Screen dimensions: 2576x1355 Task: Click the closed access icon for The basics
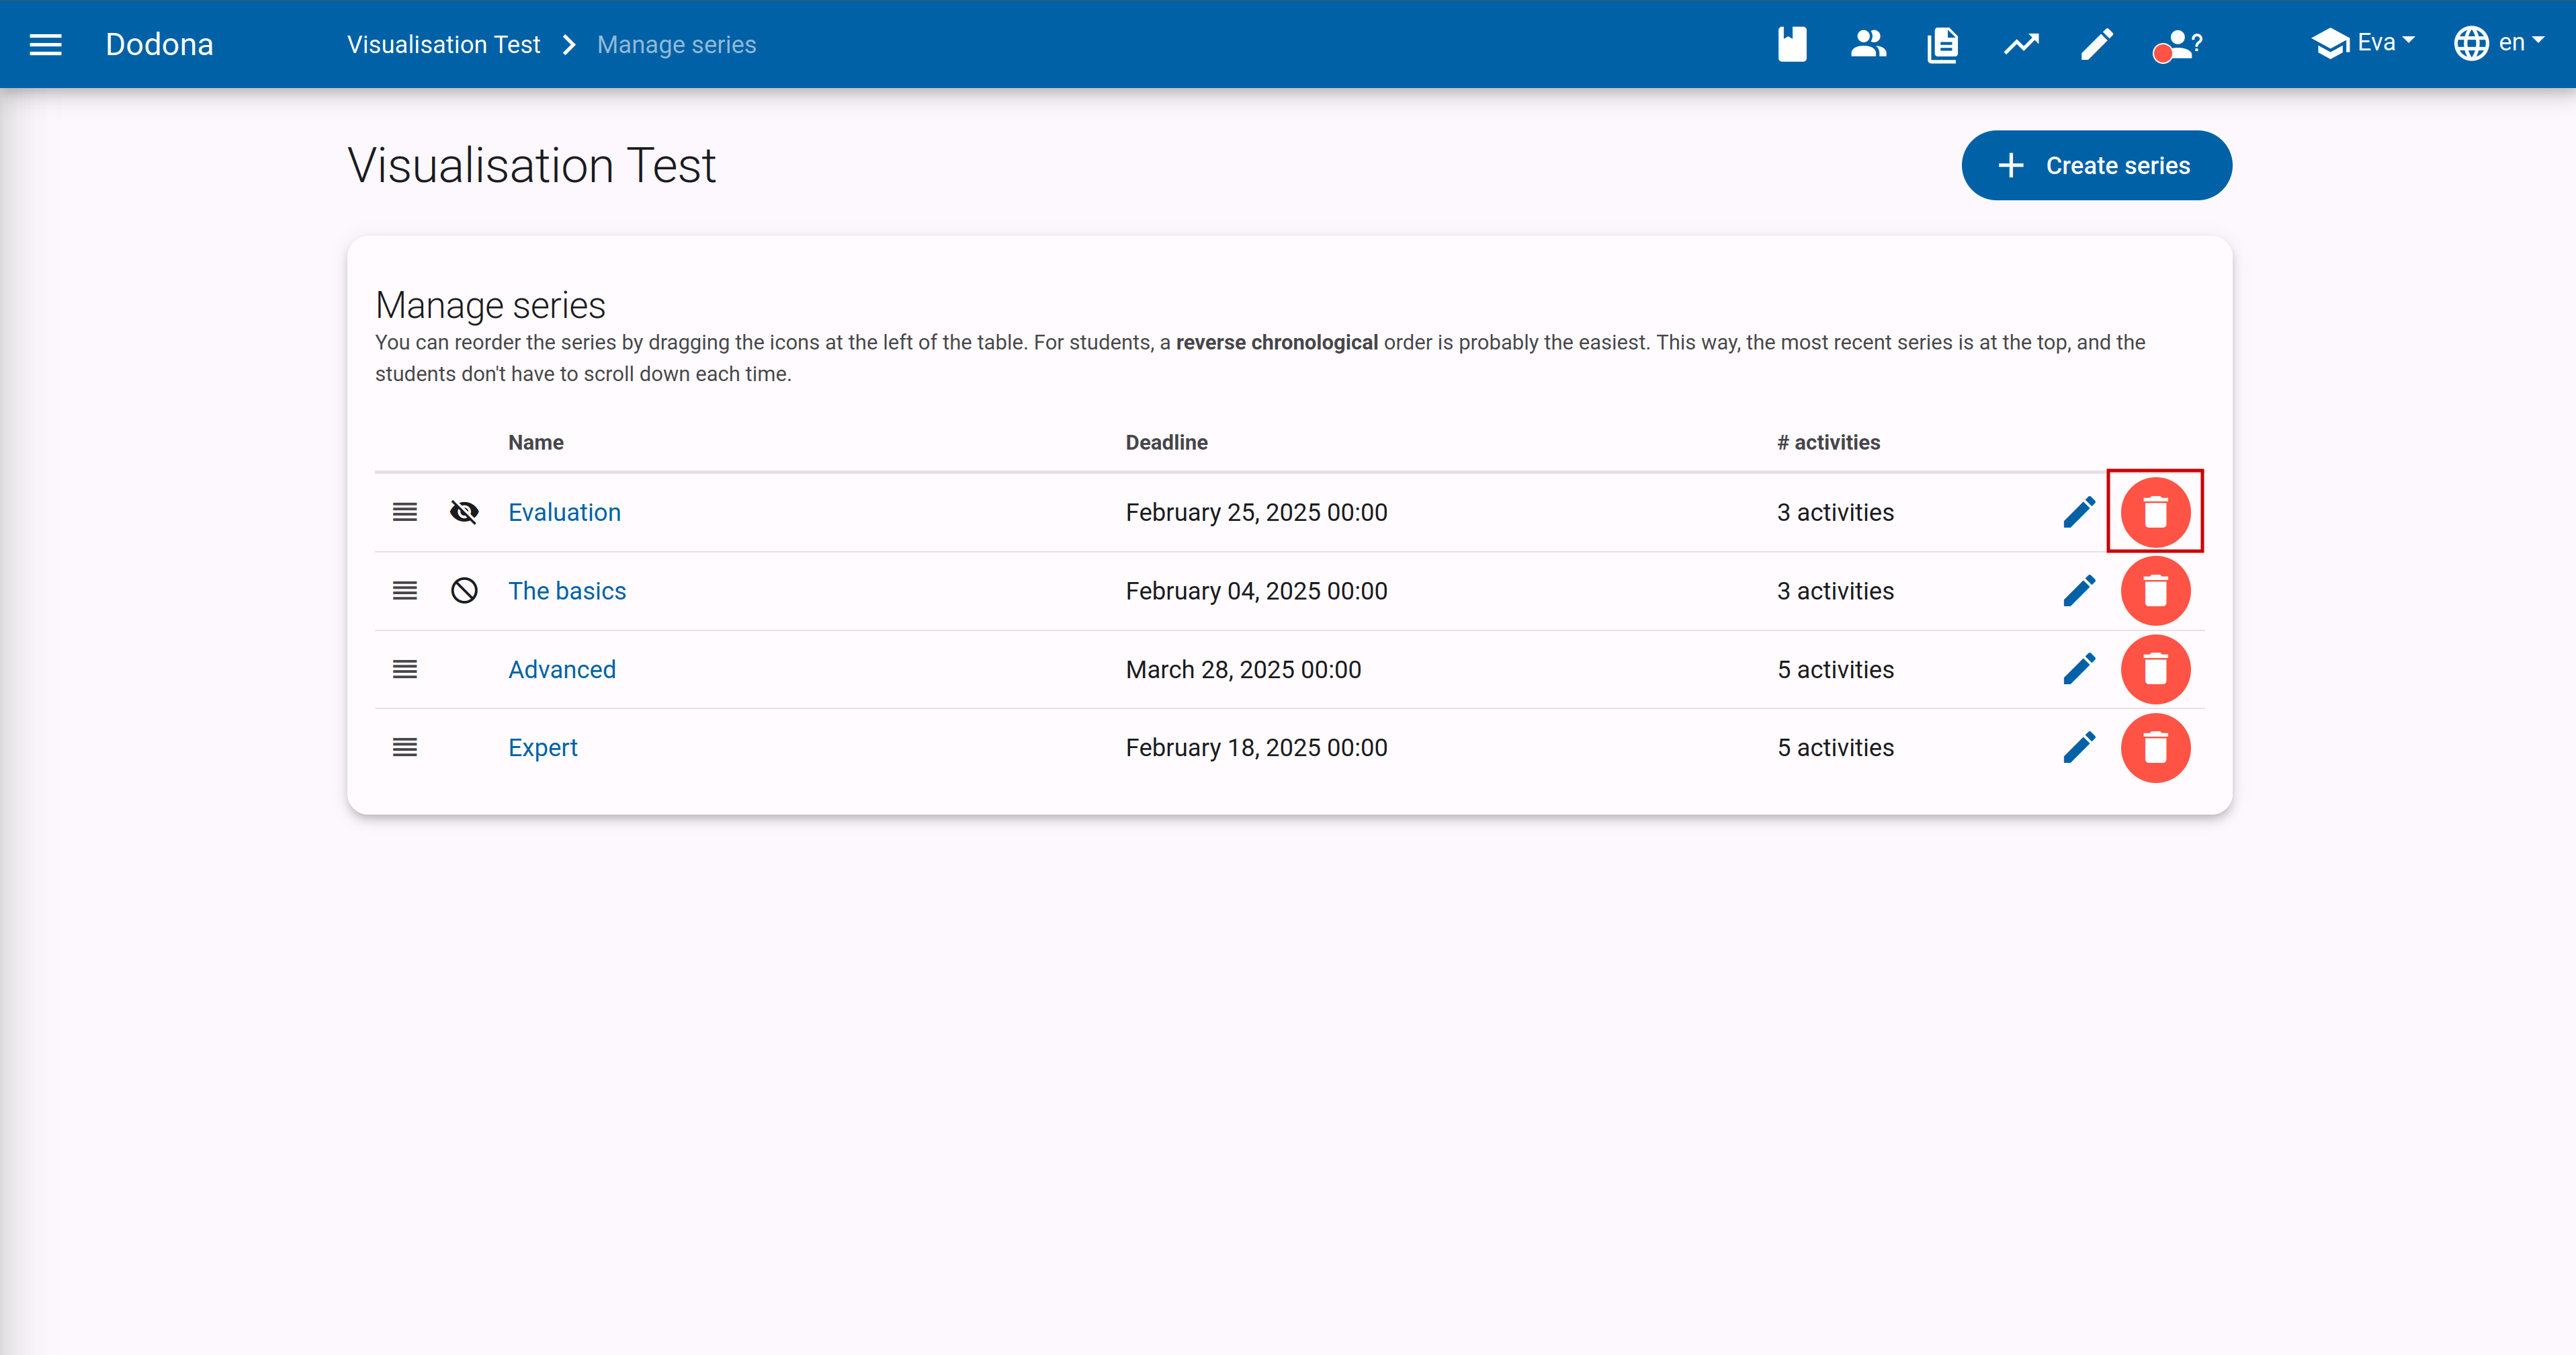(464, 590)
